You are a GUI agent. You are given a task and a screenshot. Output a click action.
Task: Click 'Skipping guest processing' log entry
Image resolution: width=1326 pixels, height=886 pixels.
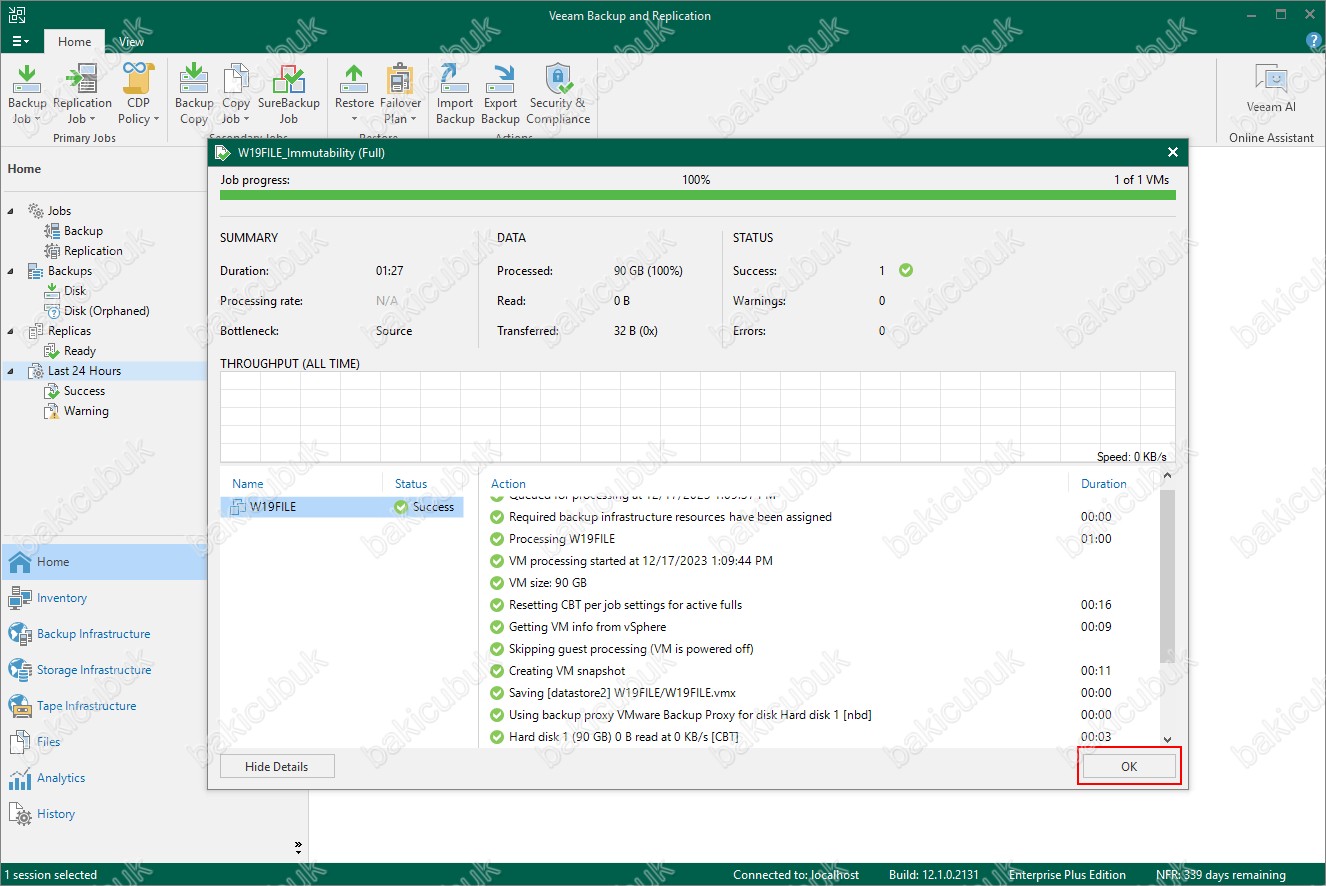(631, 649)
